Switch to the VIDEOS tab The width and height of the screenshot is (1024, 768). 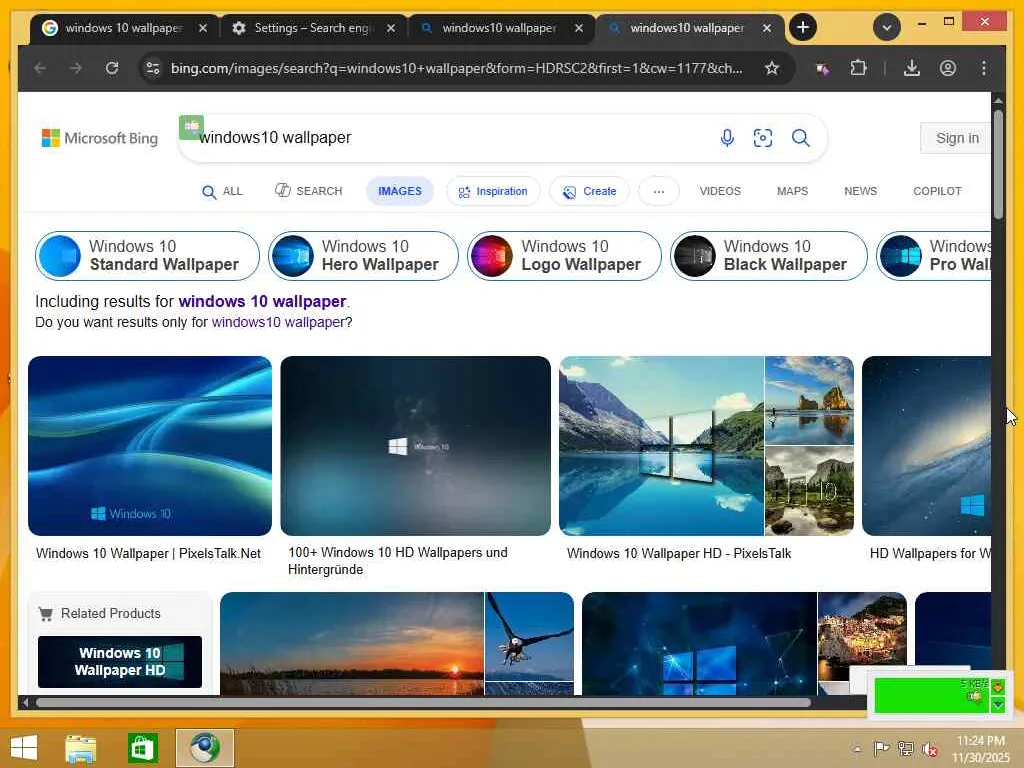pyautogui.click(x=720, y=191)
